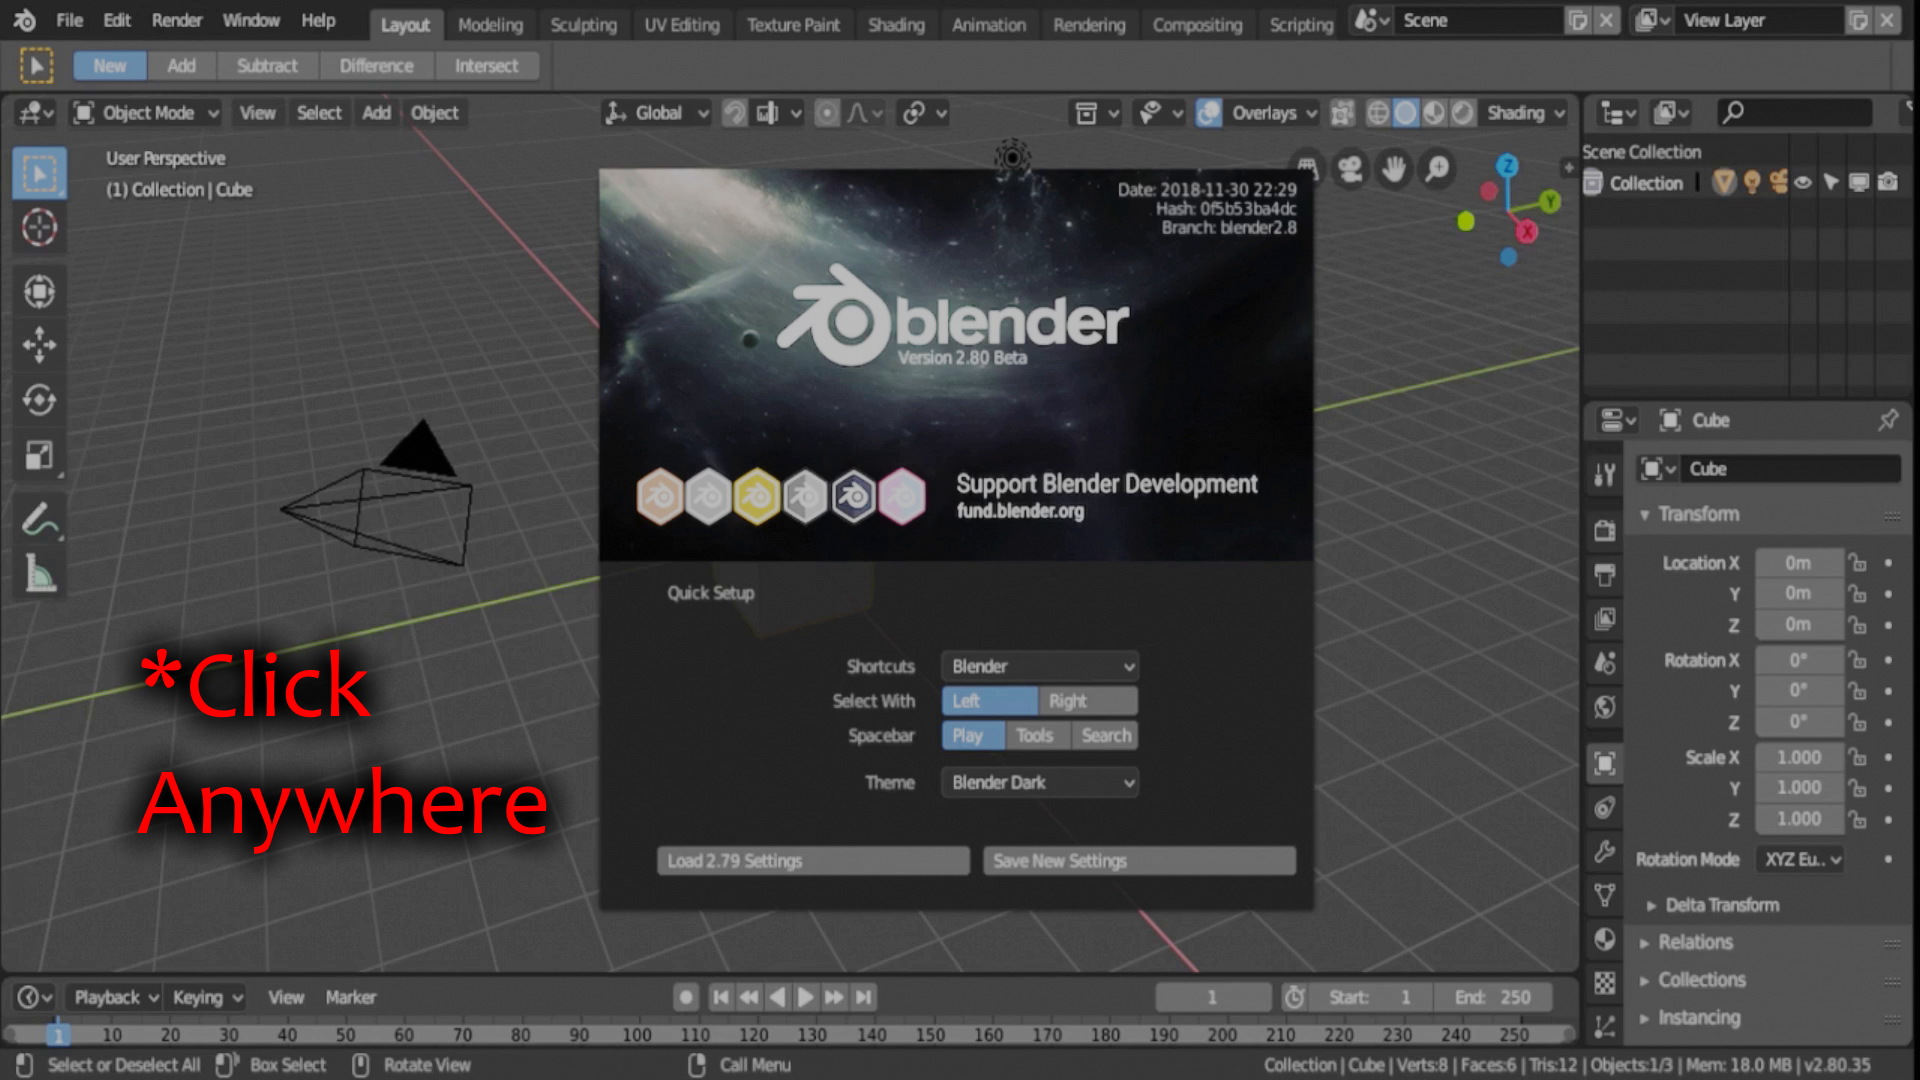Image resolution: width=1920 pixels, height=1080 pixels.
Task: Edit the Scale X value field
Action: (x=1798, y=757)
